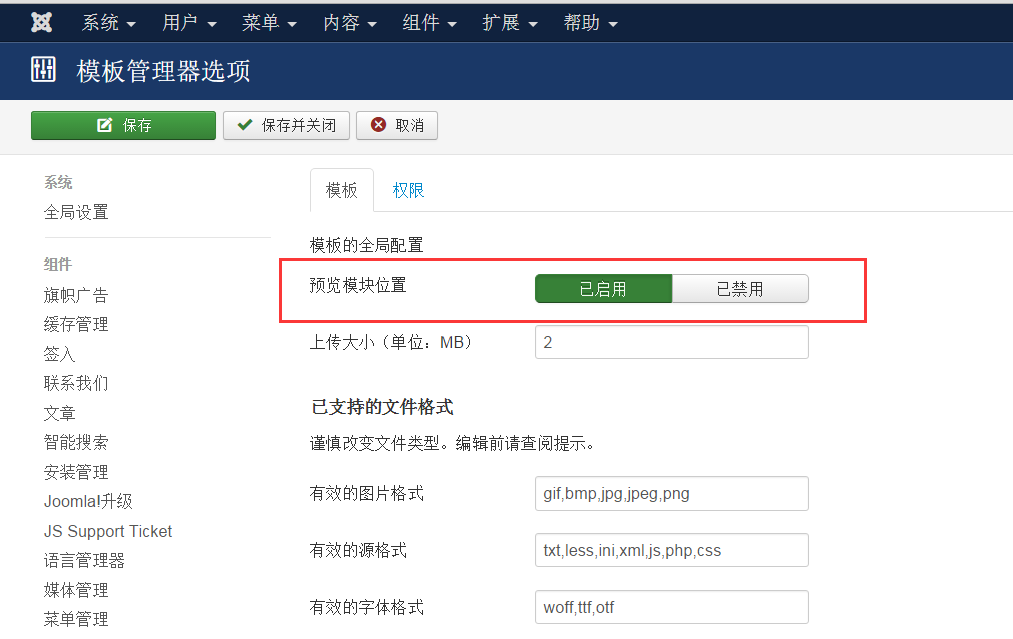Enable 预览模块位置 with the 已启用 toggle

point(605,288)
